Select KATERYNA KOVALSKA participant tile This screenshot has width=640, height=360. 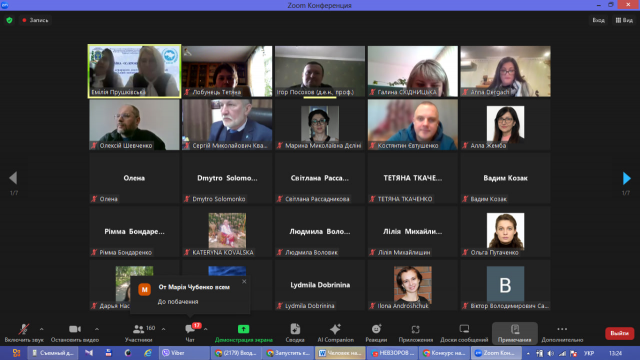click(227, 231)
